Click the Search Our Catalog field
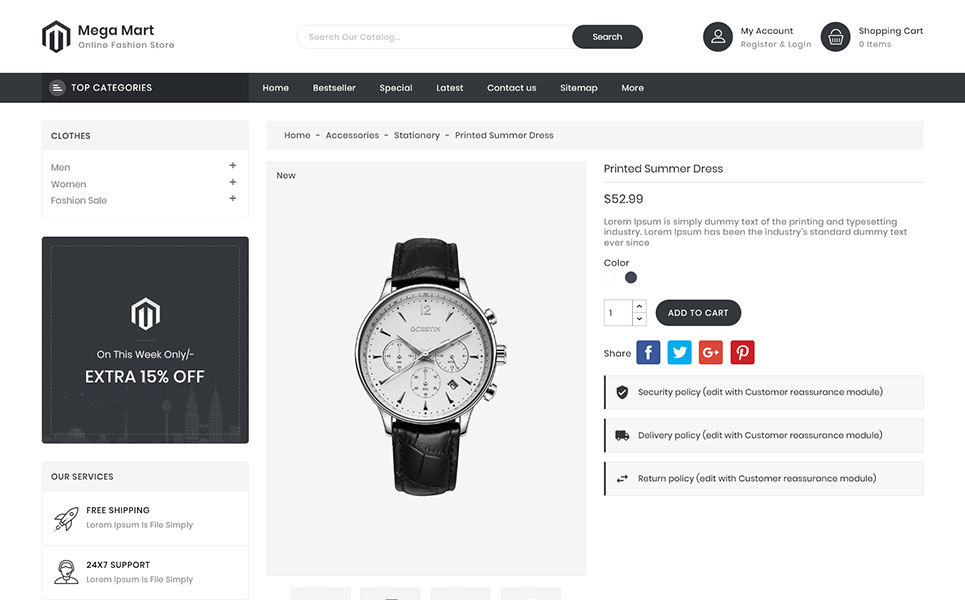Image resolution: width=965 pixels, height=600 pixels. (x=434, y=37)
